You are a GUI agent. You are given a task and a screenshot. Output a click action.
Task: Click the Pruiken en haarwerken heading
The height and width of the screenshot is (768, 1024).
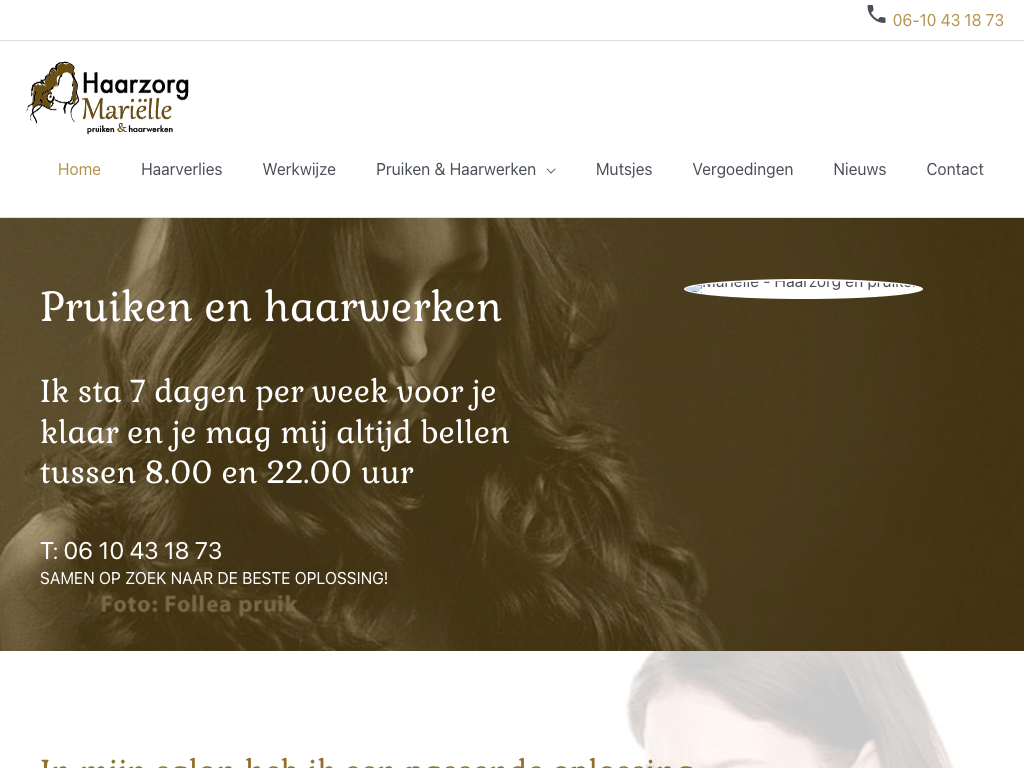pos(270,306)
